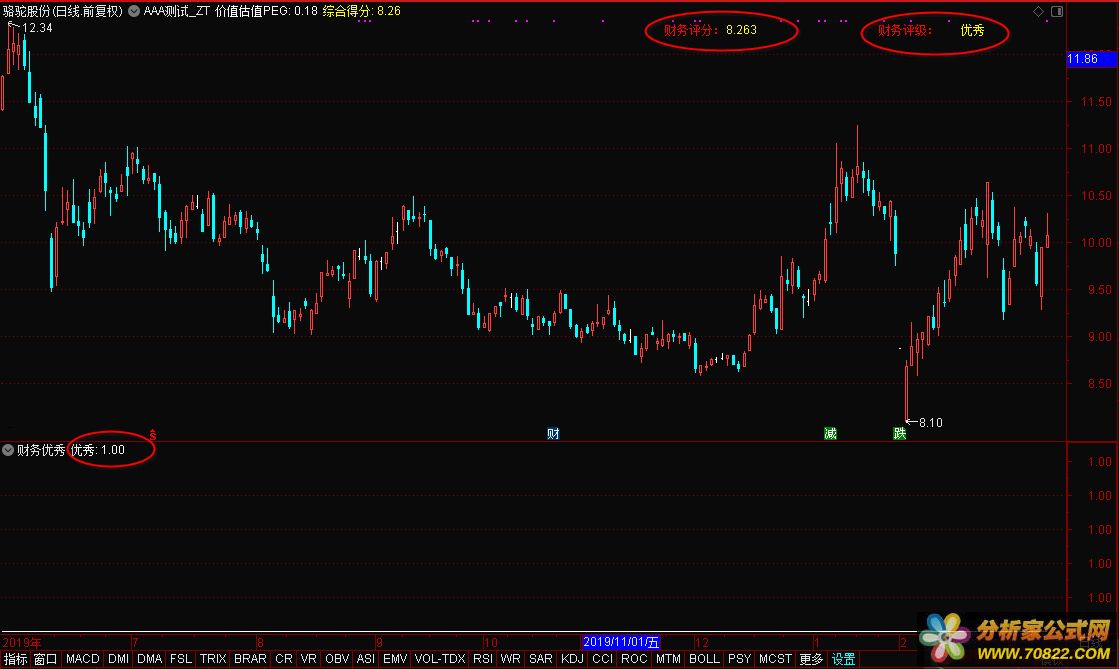Click the 价值估值PEG: 0.18 readout
This screenshot has height=669, width=1119.
pyautogui.click(x=266, y=11)
